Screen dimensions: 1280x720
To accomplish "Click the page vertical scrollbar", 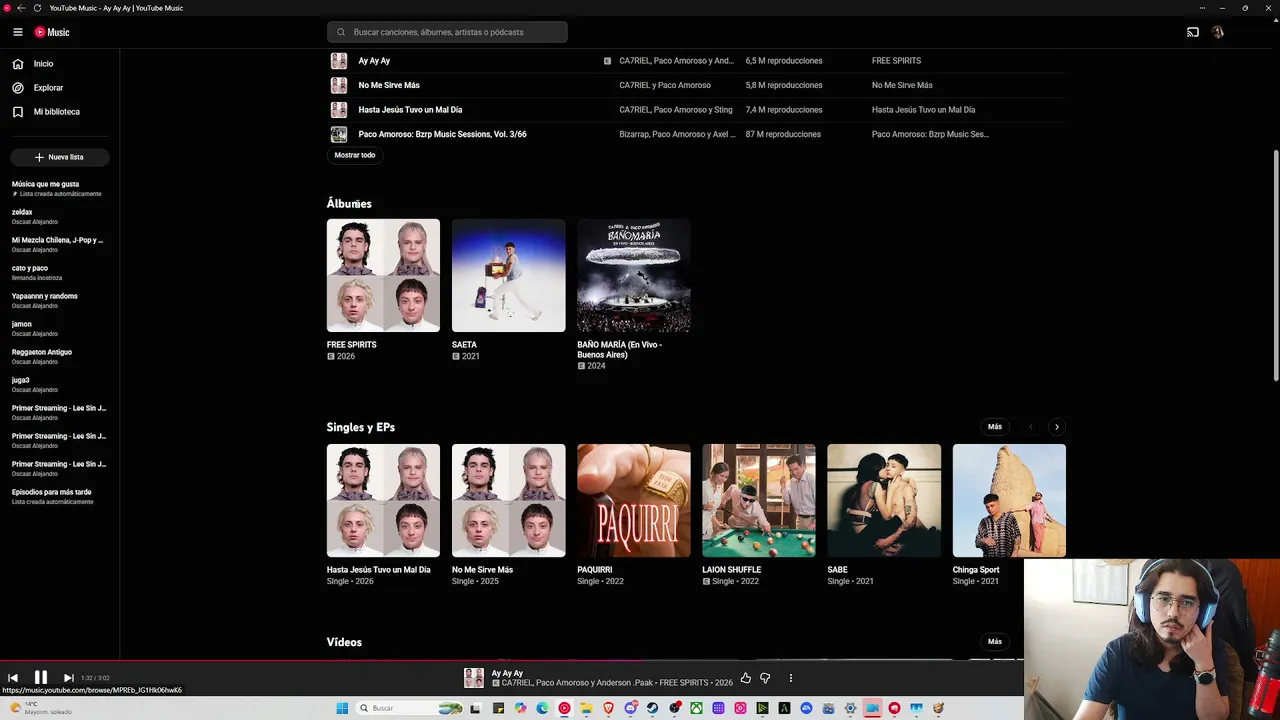I will [1276, 265].
